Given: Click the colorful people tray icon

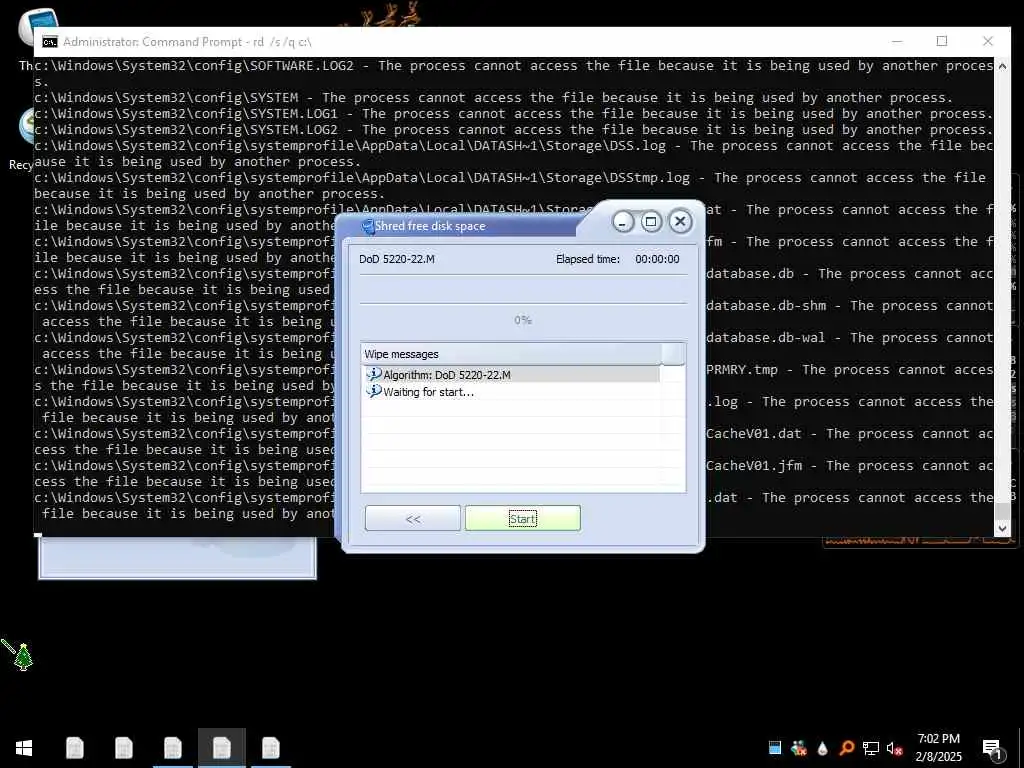Looking at the screenshot, I should tap(799, 748).
